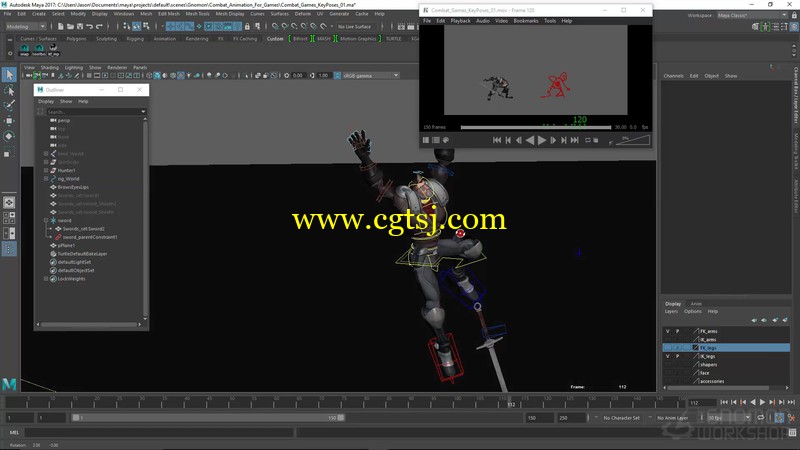Screen dimensions: 800x450
Task: Switch to the Anim layer tab
Action: click(x=696, y=304)
